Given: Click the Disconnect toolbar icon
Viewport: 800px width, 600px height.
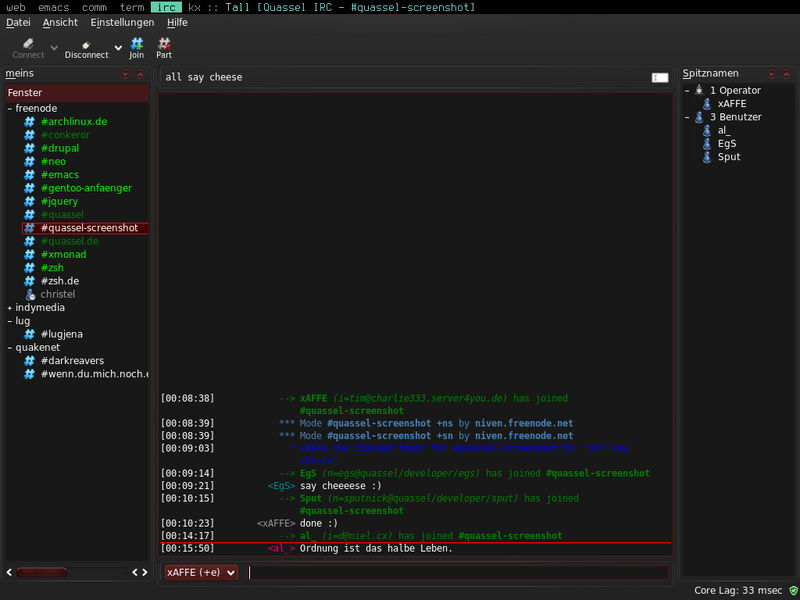Looking at the screenshot, I should tap(86, 44).
